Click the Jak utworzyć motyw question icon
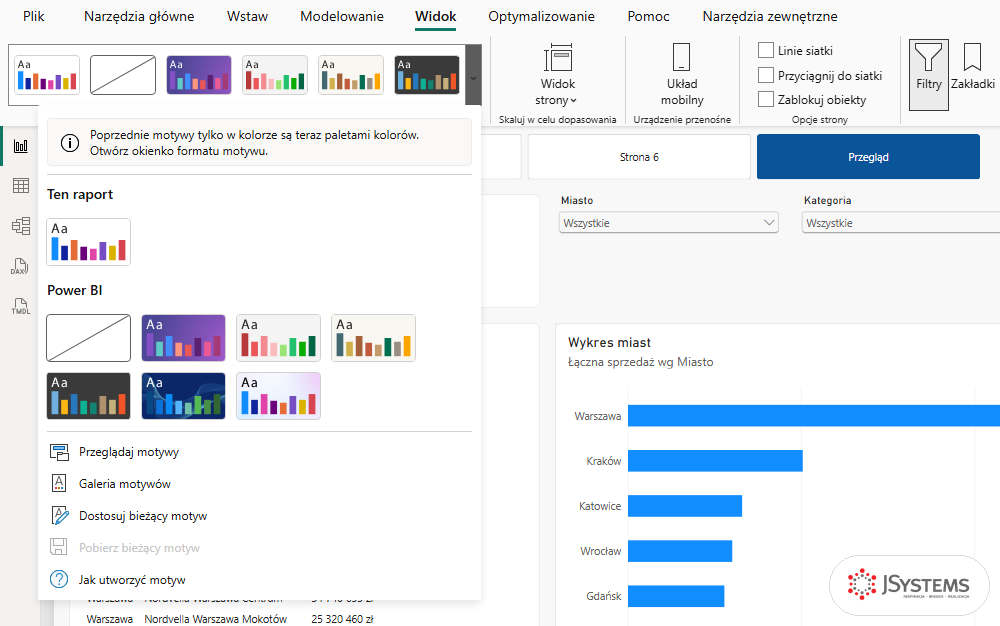Screen dimensions: 1000x626 click(x=59, y=579)
